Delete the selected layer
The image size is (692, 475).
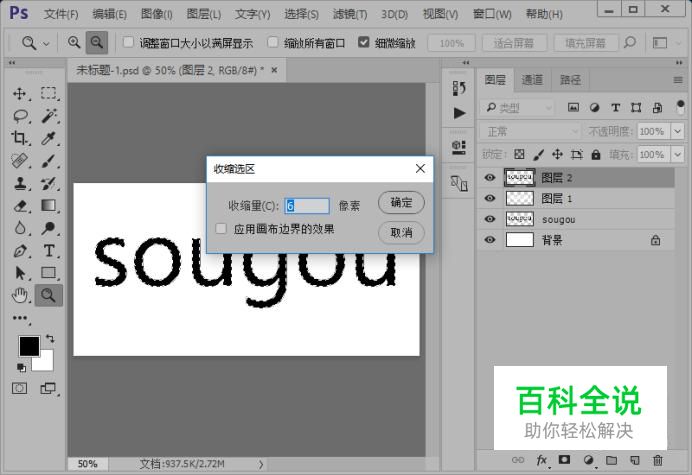tap(658, 460)
